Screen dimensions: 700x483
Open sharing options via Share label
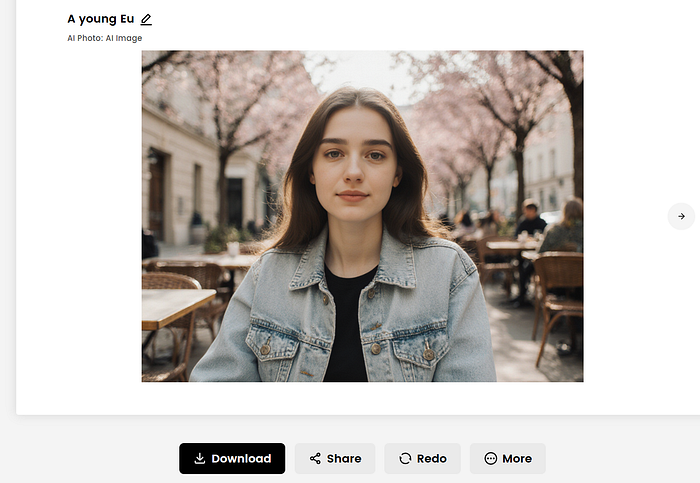pos(343,458)
